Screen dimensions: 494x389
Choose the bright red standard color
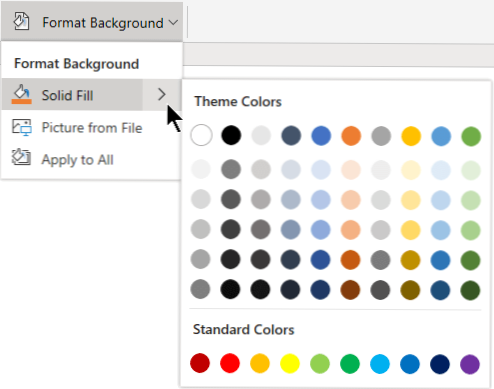[230, 363]
